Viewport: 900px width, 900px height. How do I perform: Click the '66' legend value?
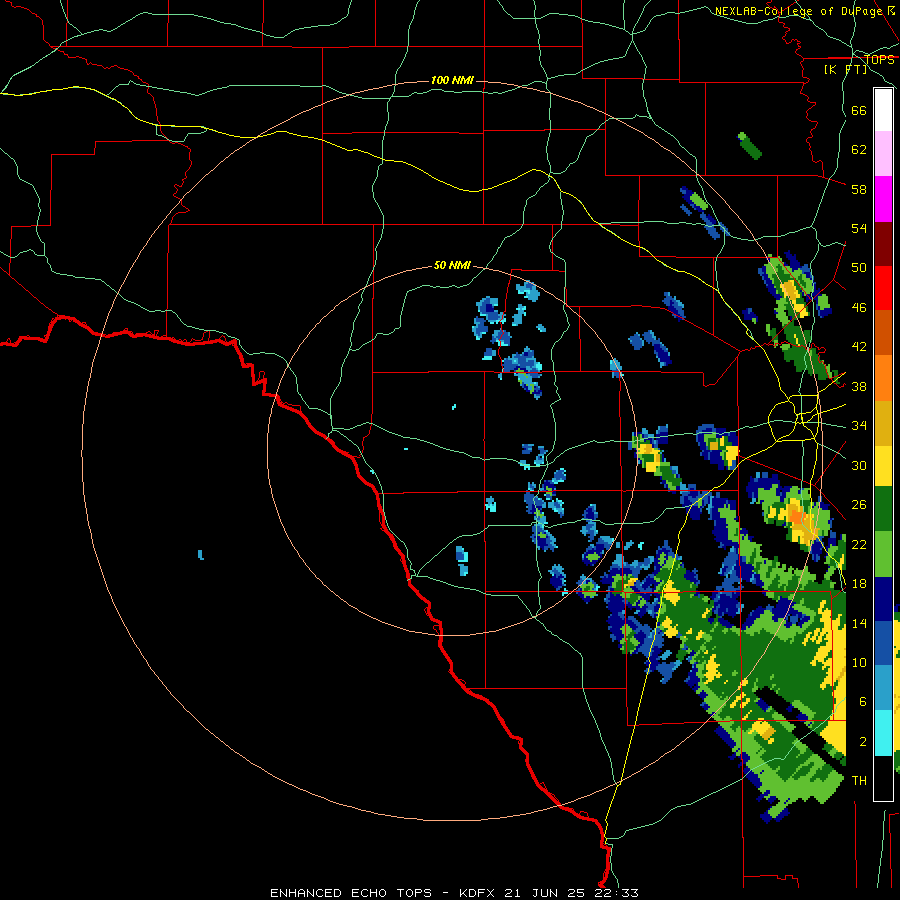point(859,110)
